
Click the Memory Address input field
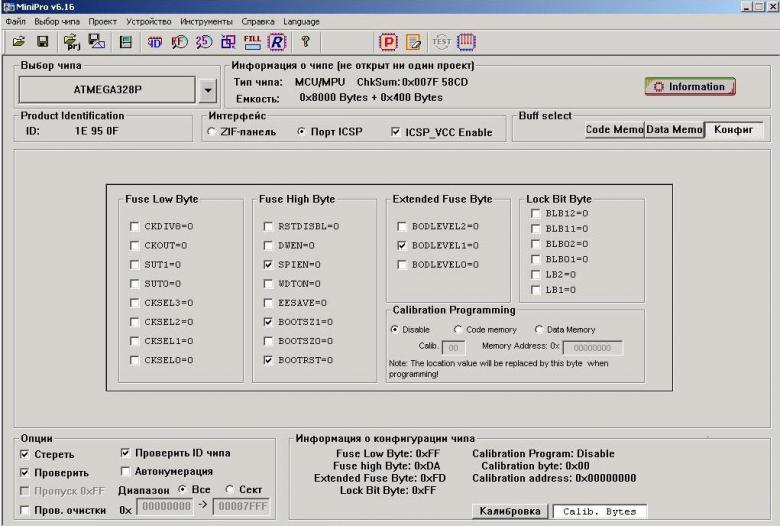(592, 348)
